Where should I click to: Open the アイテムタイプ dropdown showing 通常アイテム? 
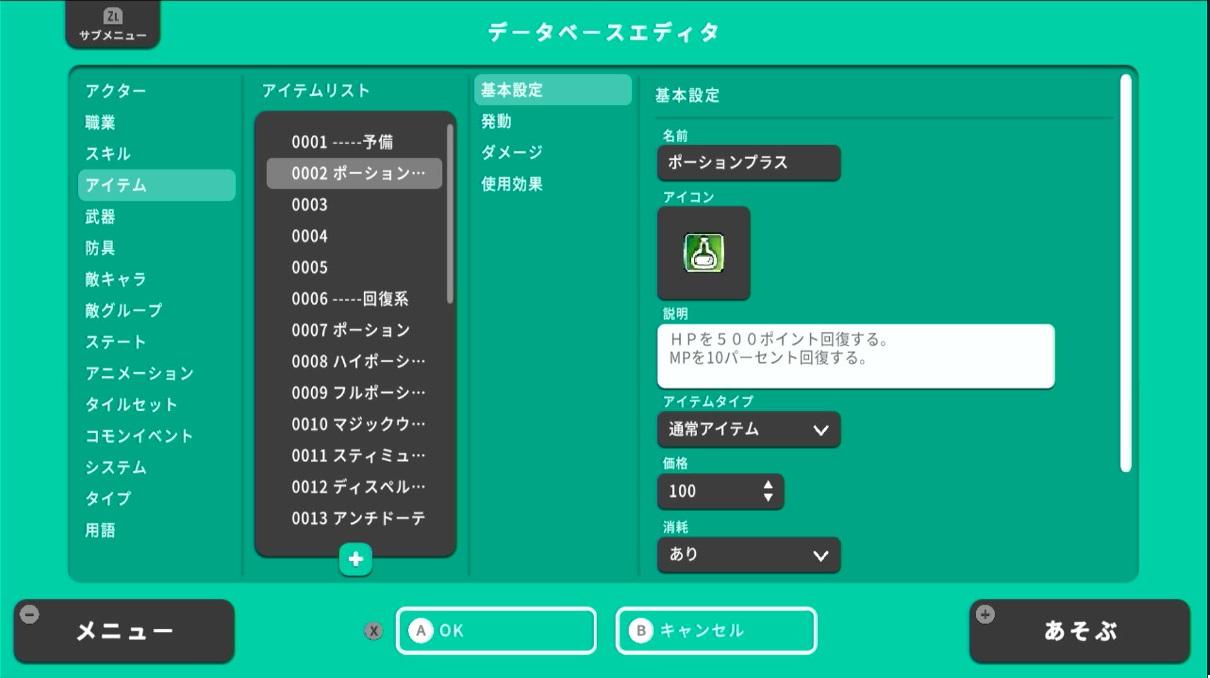click(748, 429)
